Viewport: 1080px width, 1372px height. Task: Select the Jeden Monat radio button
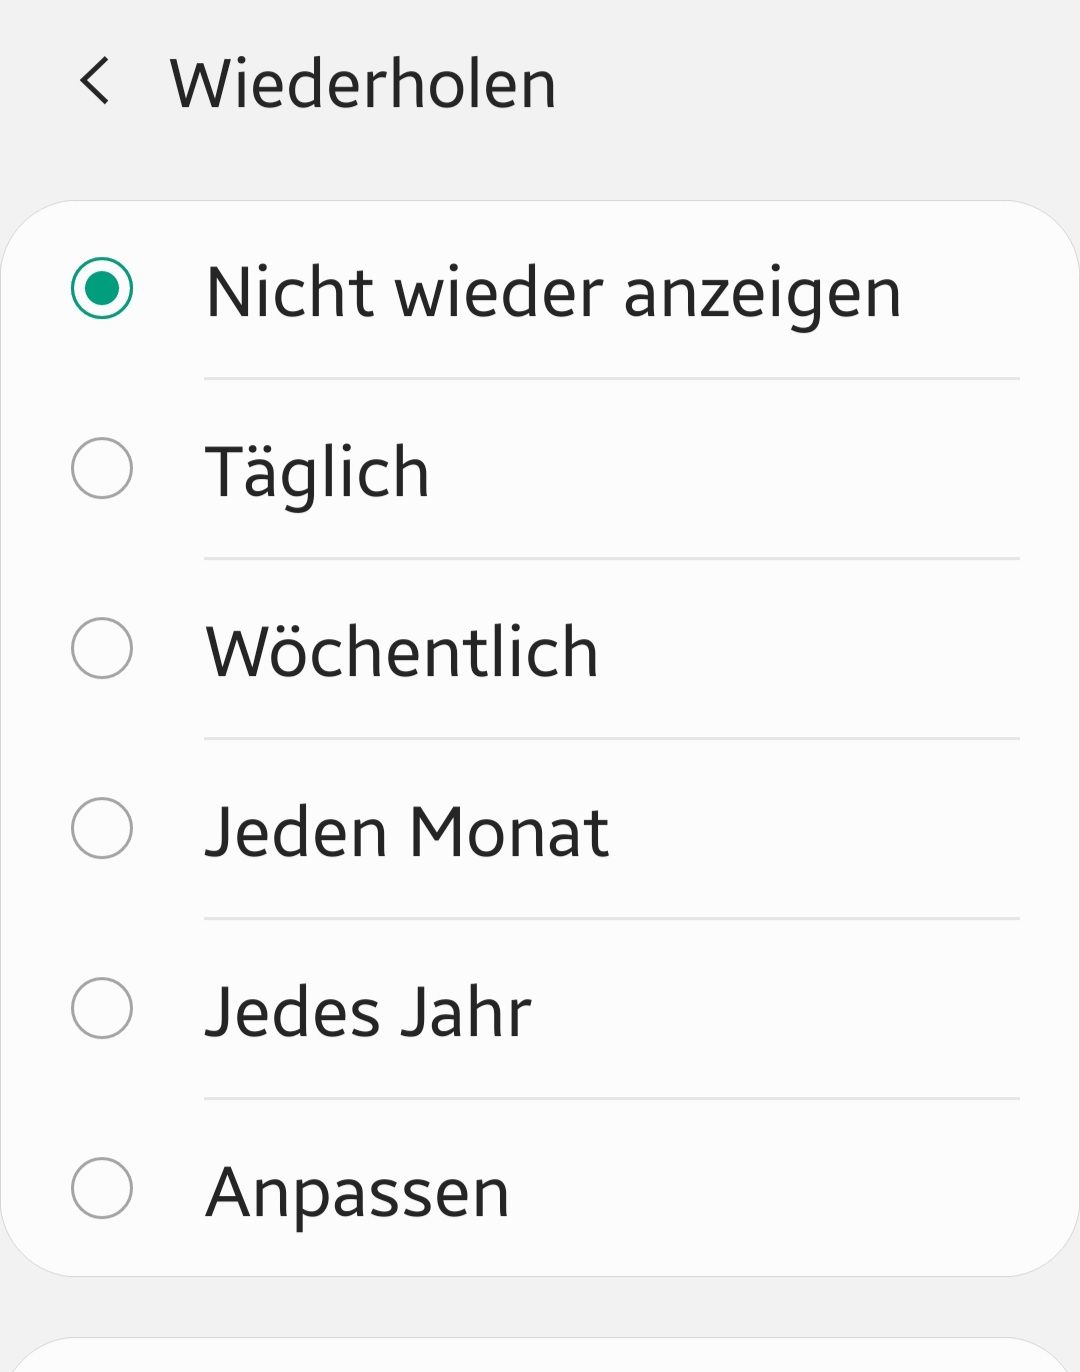tap(102, 828)
